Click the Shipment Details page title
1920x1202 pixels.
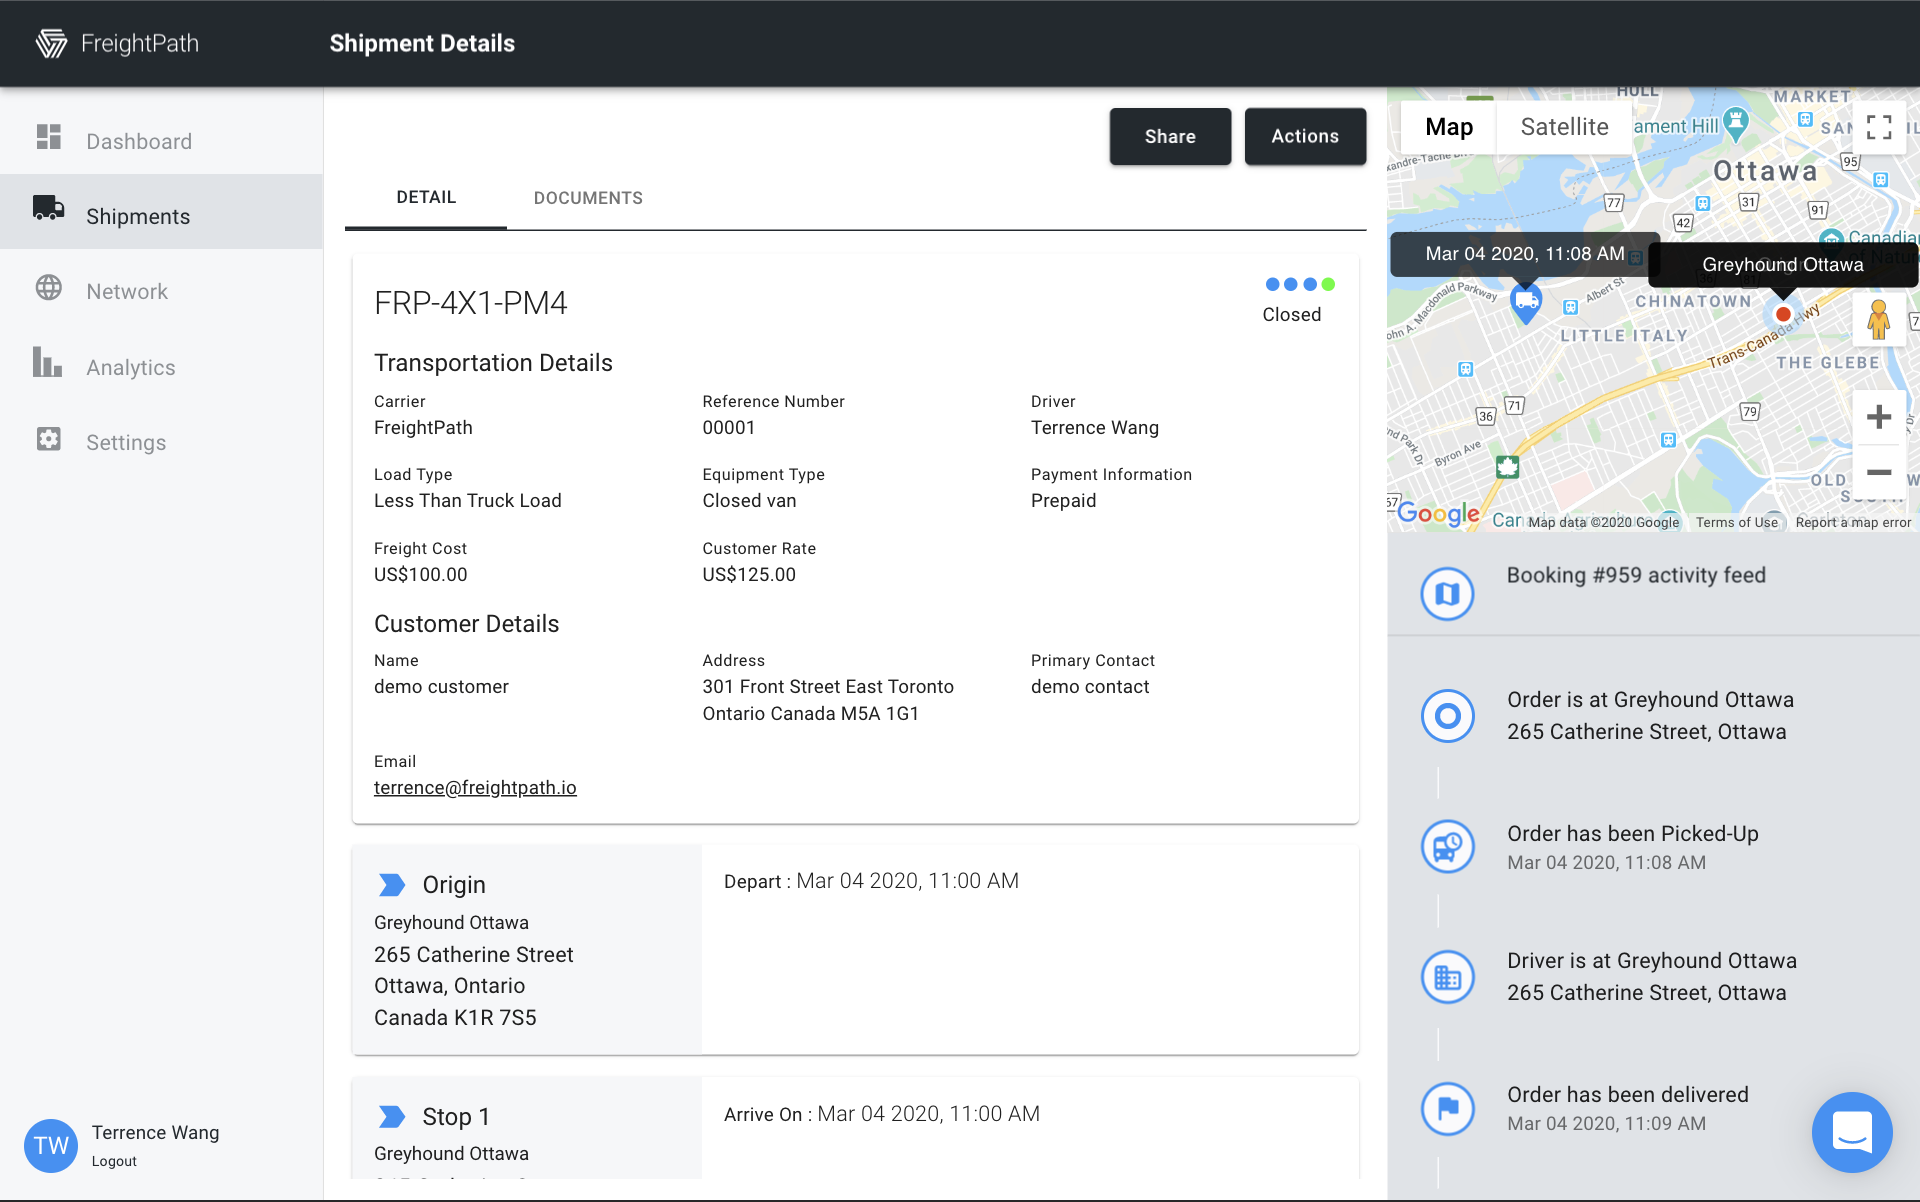click(x=422, y=43)
